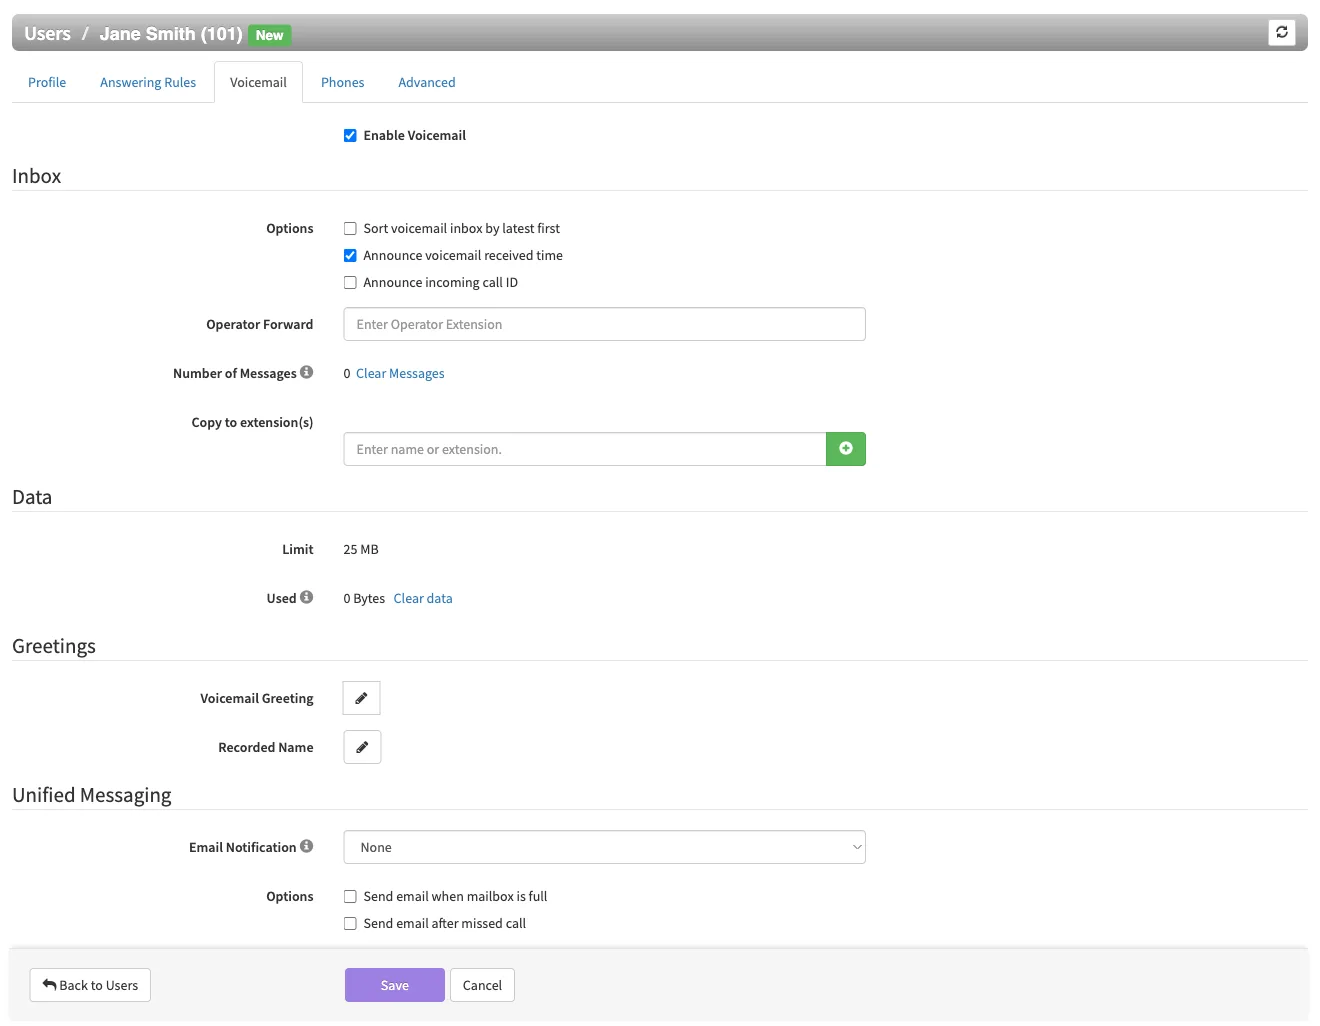Screen dimensions: 1320x1026
Task: Click the green add extension plus icon
Action: click(x=846, y=449)
